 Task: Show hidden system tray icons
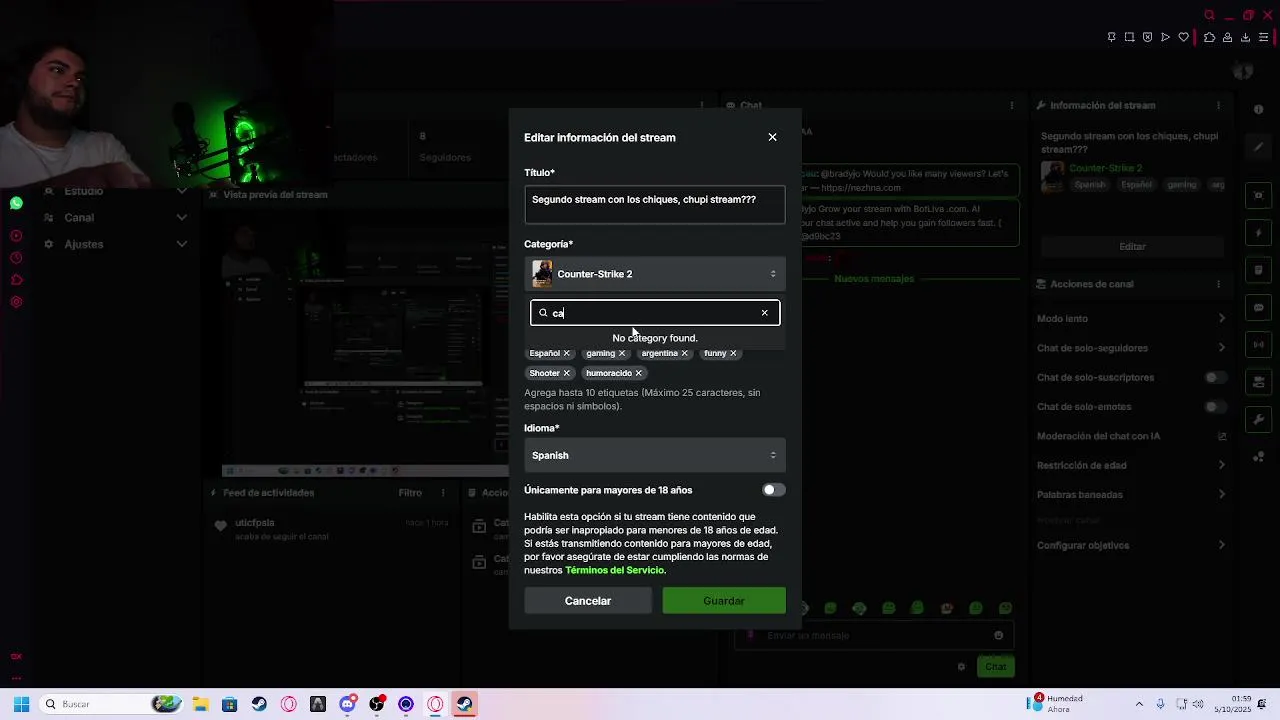pyautogui.click(x=1139, y=704)
